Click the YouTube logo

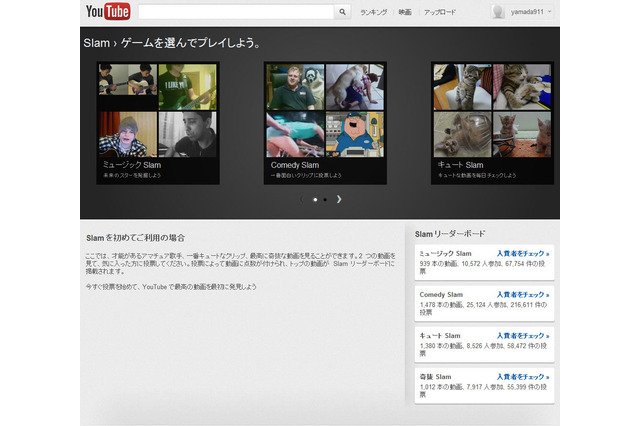click(x=108, y=11)
